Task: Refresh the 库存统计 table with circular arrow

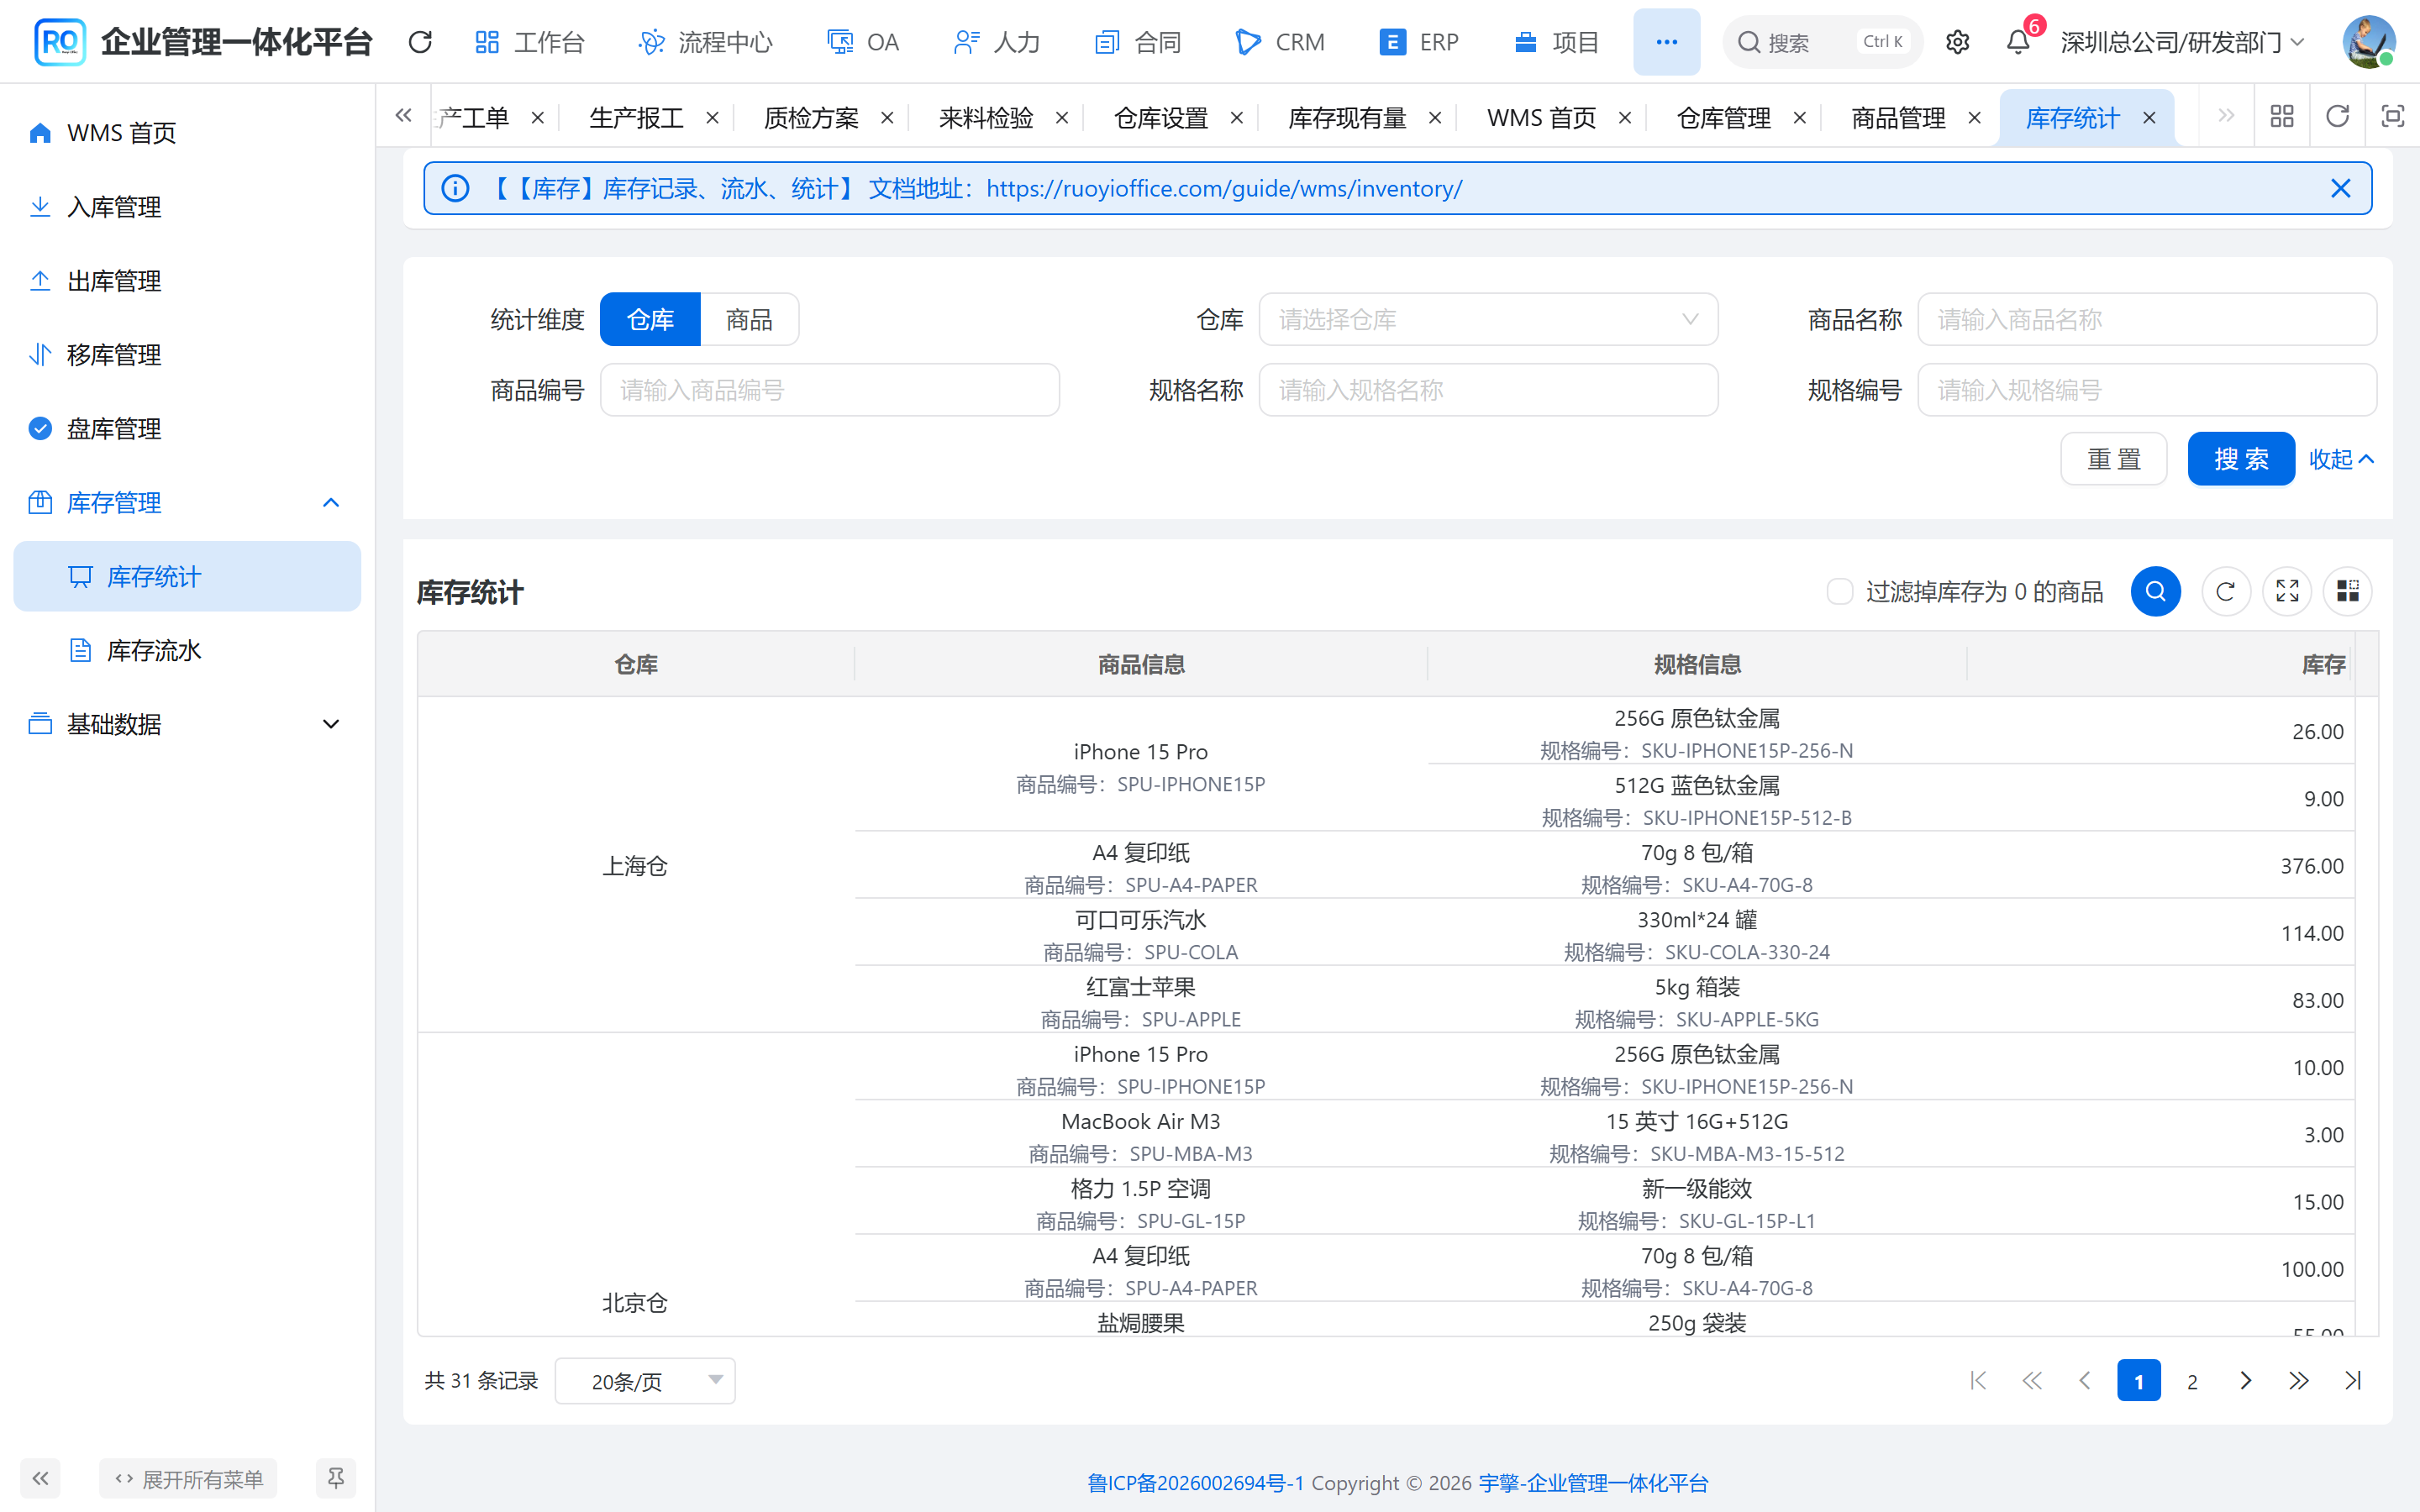Action: tap(2225, 591)
